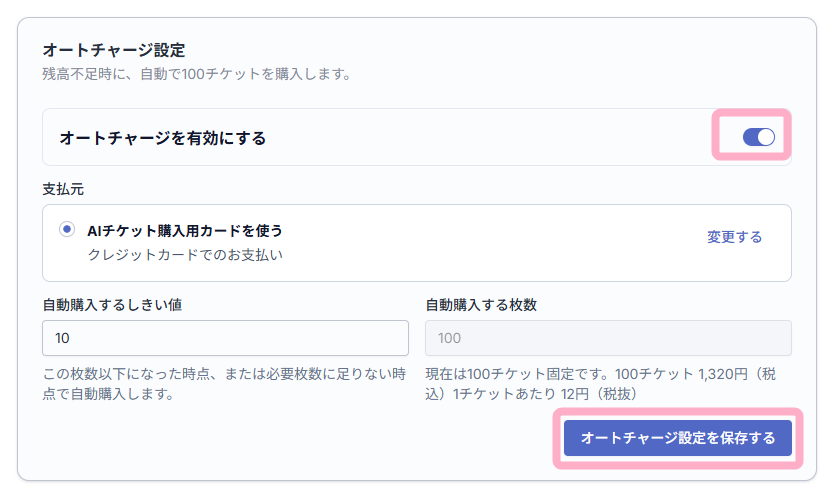The image size is (839, 500).
Task: Click the 変更する link
Action: pos(734,237)
